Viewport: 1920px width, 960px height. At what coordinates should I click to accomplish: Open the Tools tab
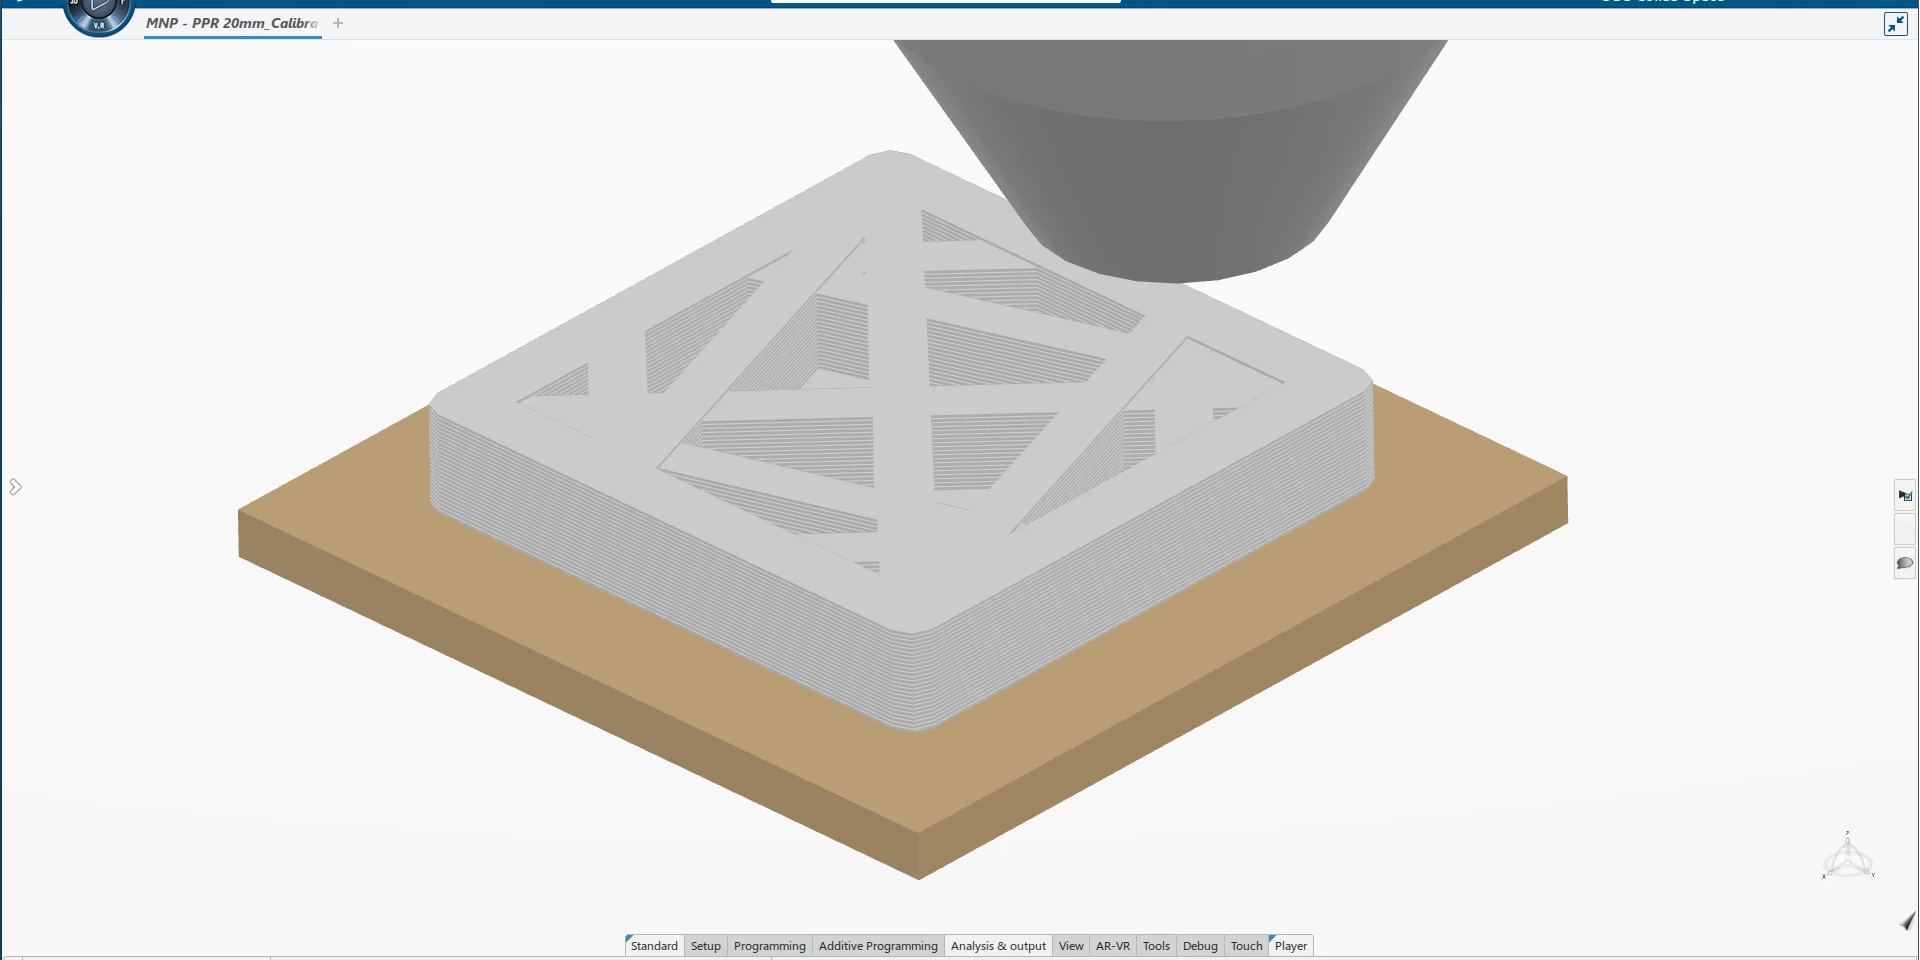(x=1156, y=946)
